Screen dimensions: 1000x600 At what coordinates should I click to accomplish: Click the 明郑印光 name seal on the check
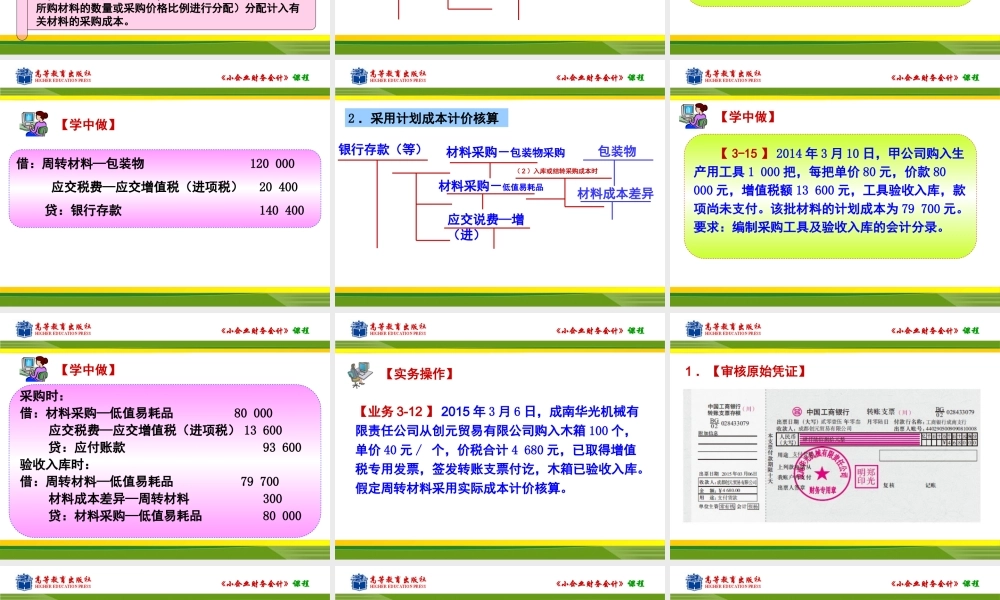[866, 475]
